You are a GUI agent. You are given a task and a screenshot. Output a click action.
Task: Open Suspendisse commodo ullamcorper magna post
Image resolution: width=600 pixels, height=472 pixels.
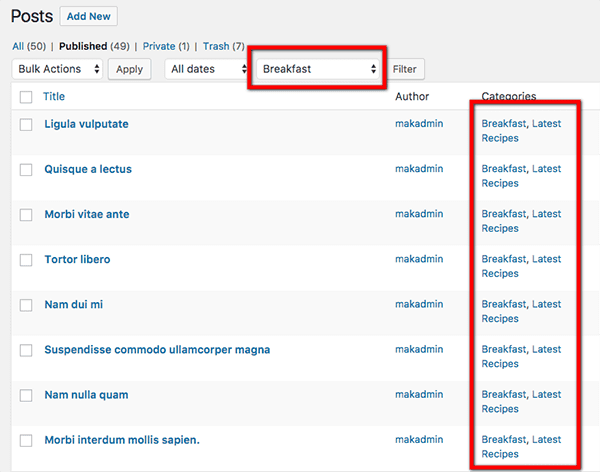click(x=157, y=350)
